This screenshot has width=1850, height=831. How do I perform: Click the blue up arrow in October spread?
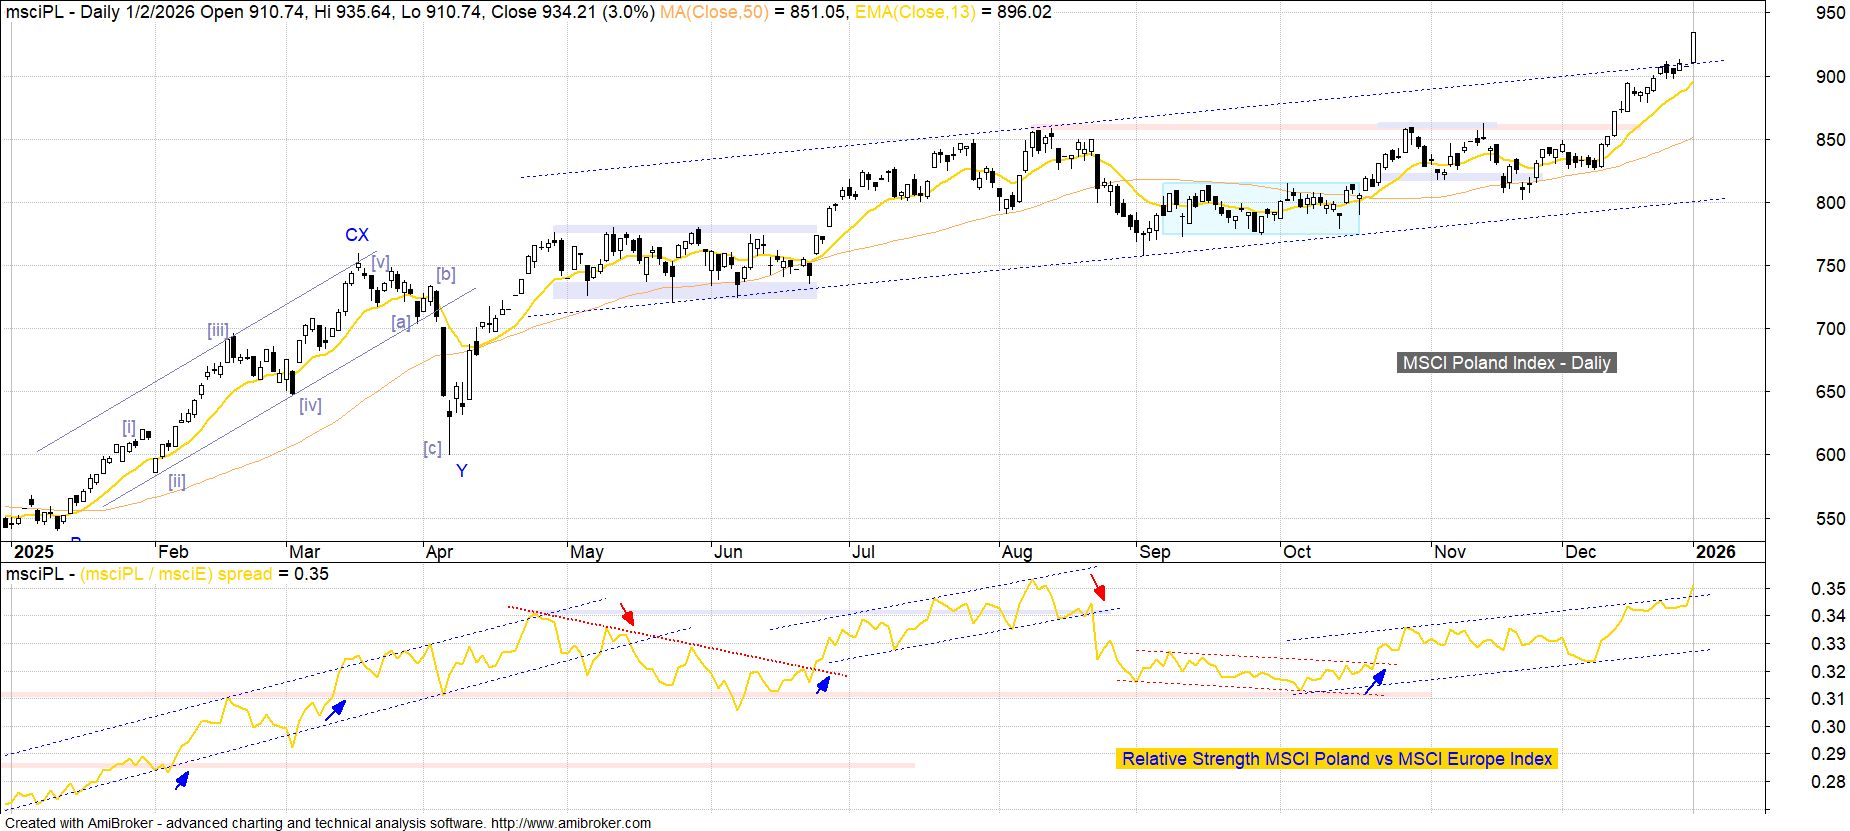pos(1376,682)
